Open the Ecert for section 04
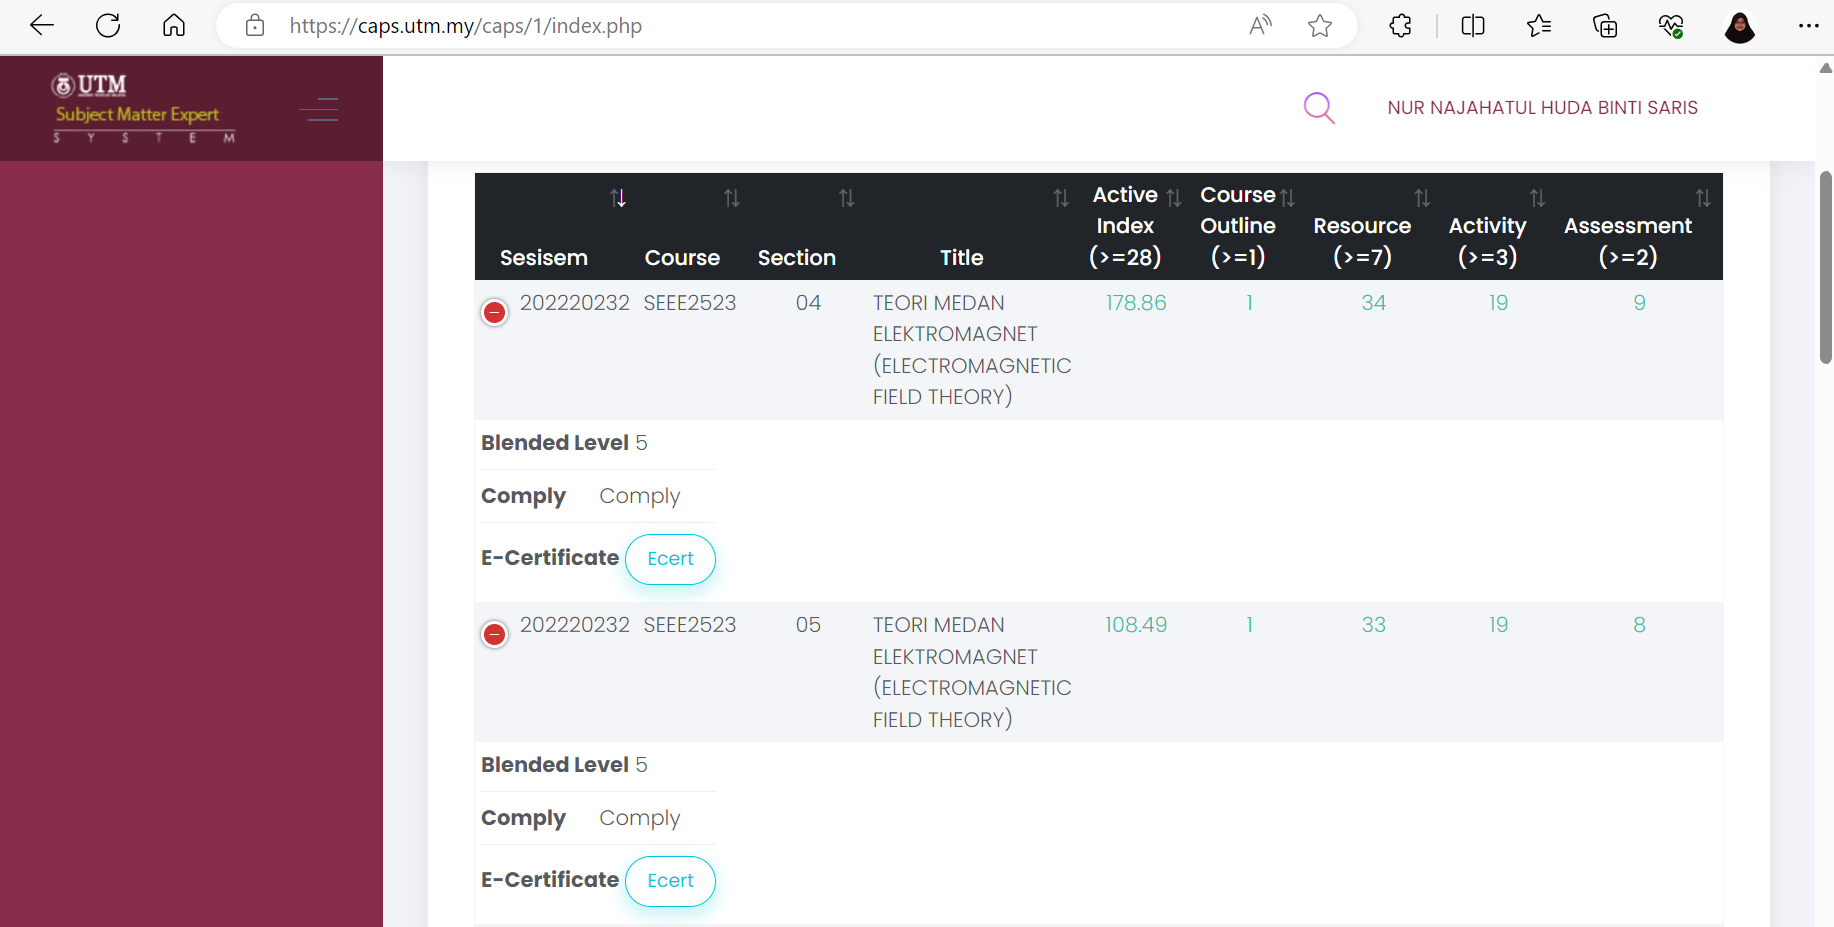Screen dimensions: 1834x927 coord(670,559)
